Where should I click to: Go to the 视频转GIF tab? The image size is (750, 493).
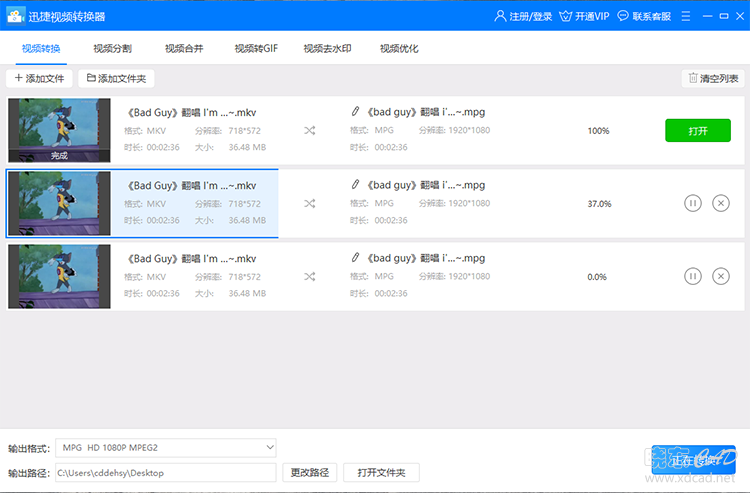pyautogui.click(x=256, y=48)
